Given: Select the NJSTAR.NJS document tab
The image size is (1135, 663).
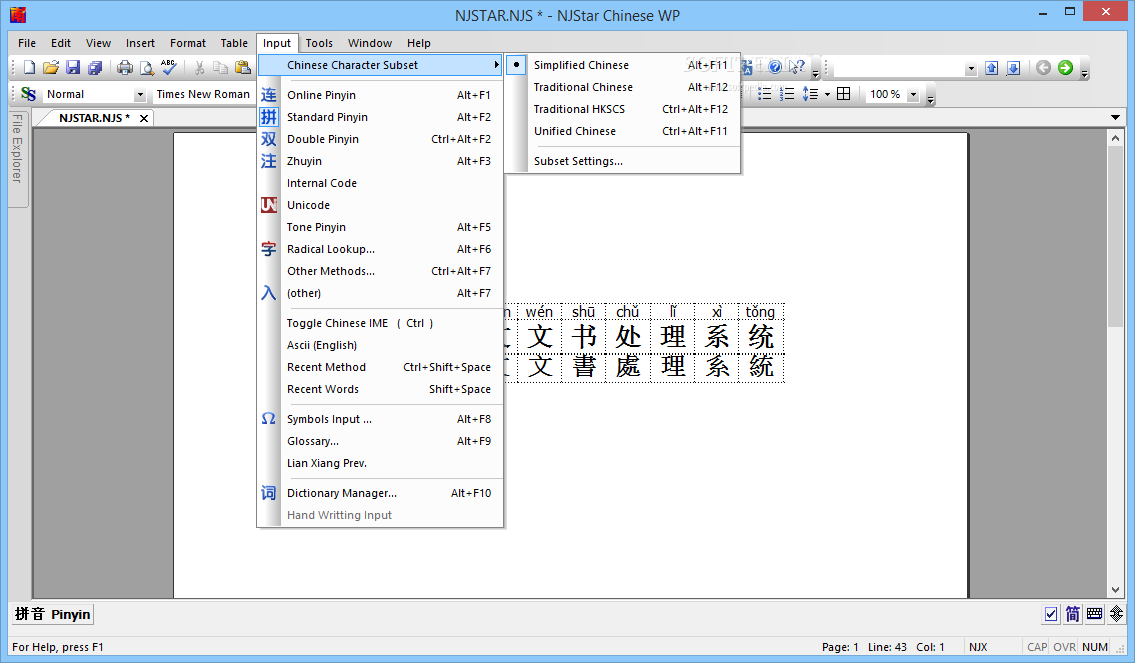Looking at the screenshot, I should point(94,117).
